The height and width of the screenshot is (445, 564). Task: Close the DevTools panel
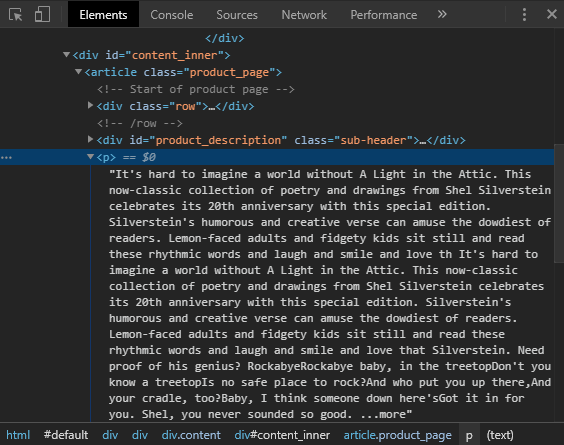coord(551,14)
